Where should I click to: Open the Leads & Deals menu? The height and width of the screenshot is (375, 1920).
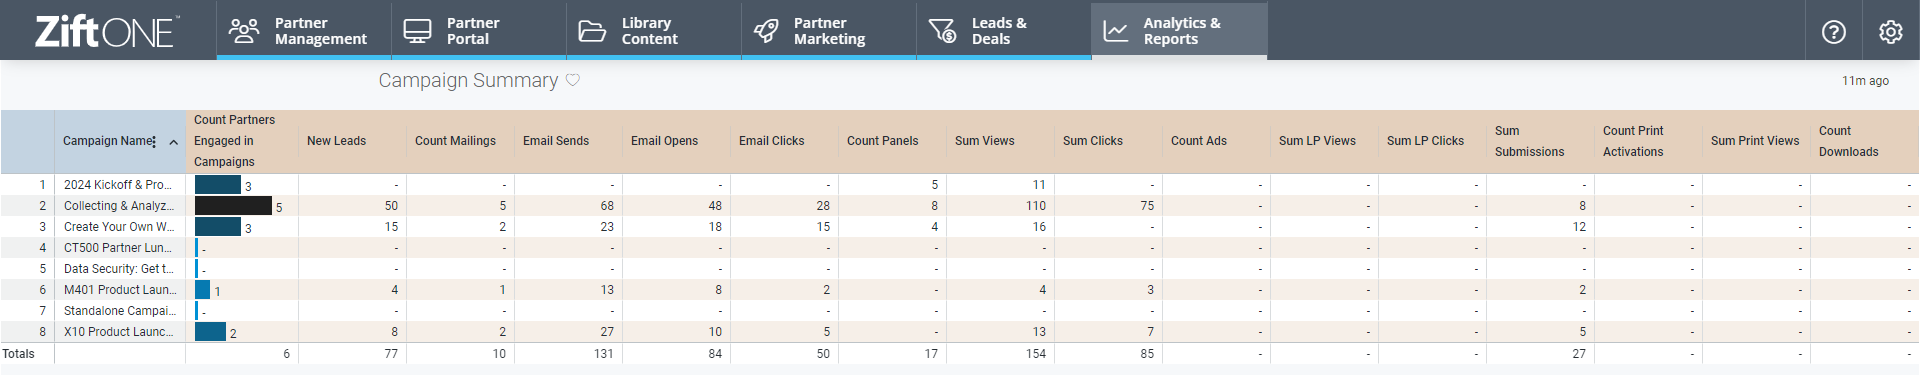(1004, 31)
